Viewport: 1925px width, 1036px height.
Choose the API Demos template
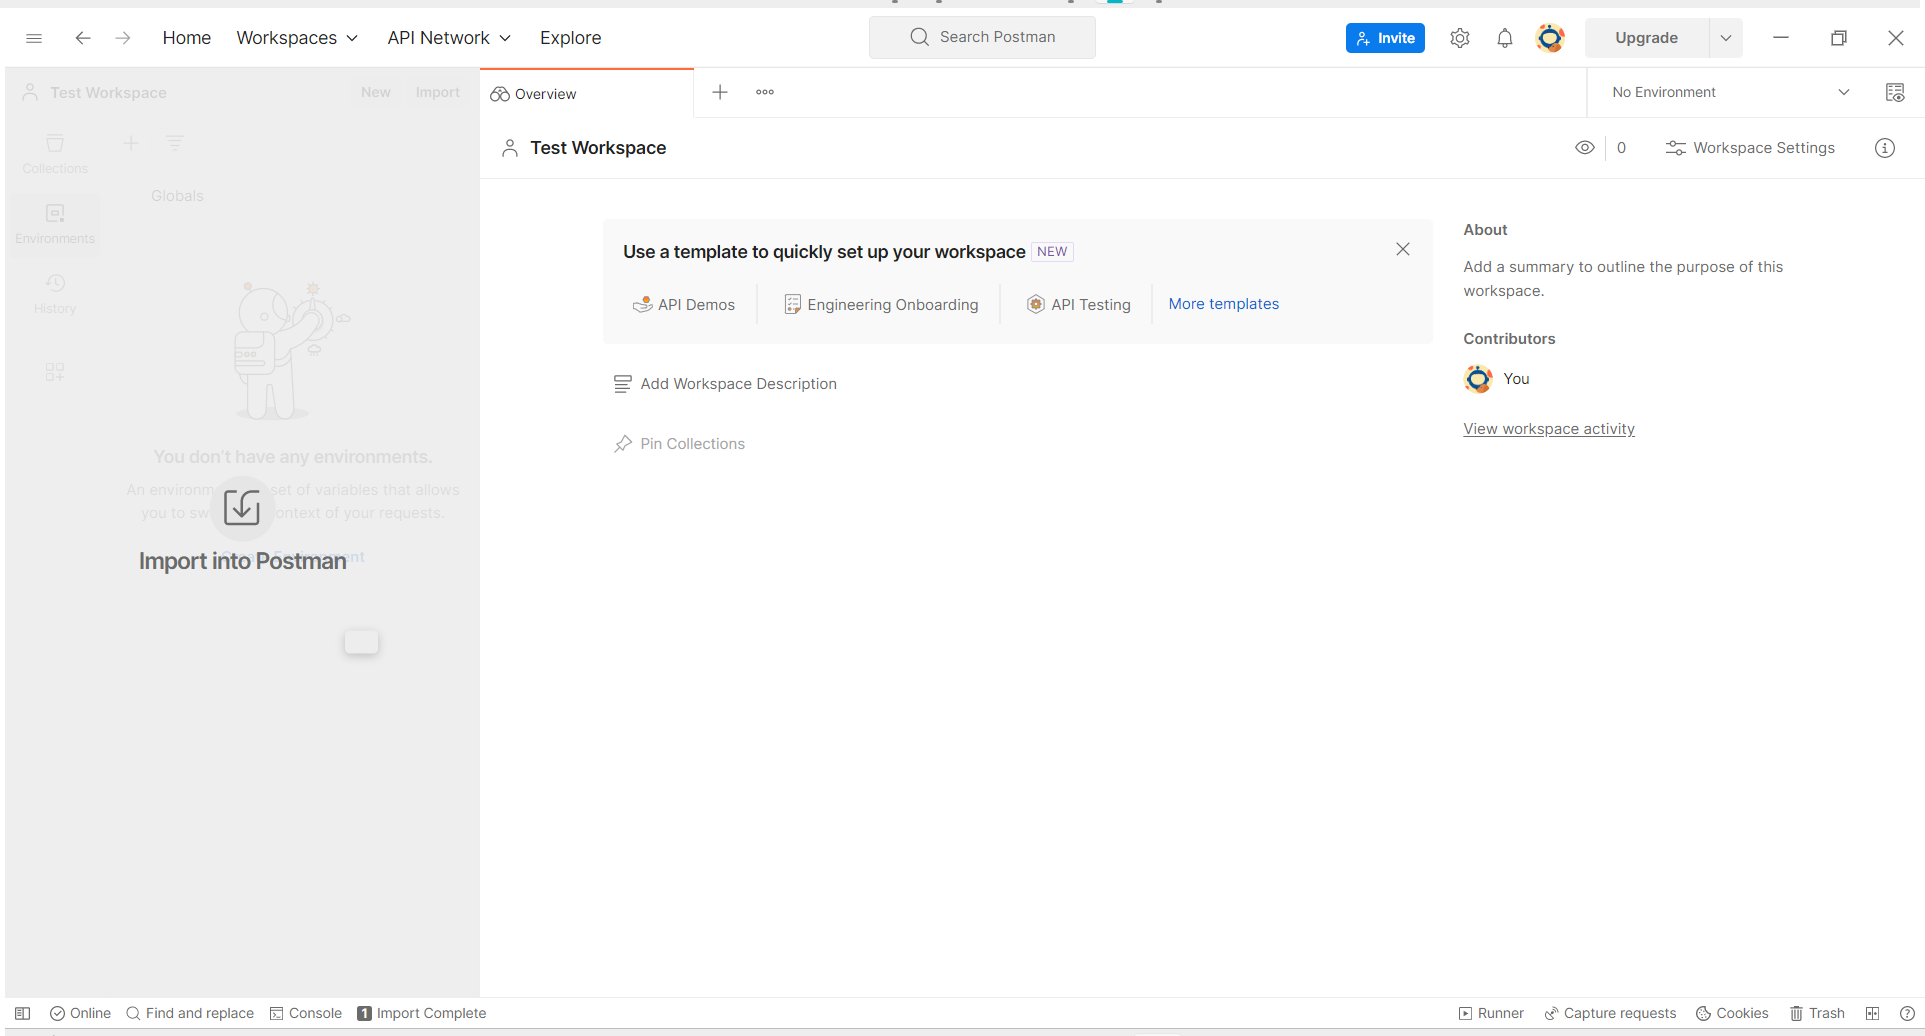click(684, 305)
